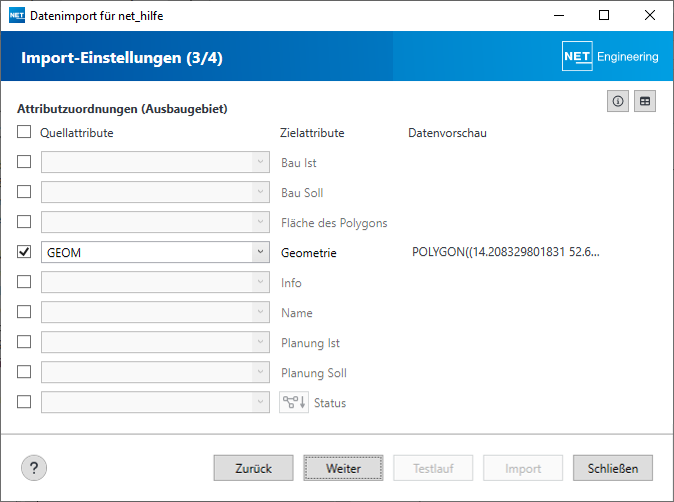Enable the Bau Ist checkbox

pos(24,162)
